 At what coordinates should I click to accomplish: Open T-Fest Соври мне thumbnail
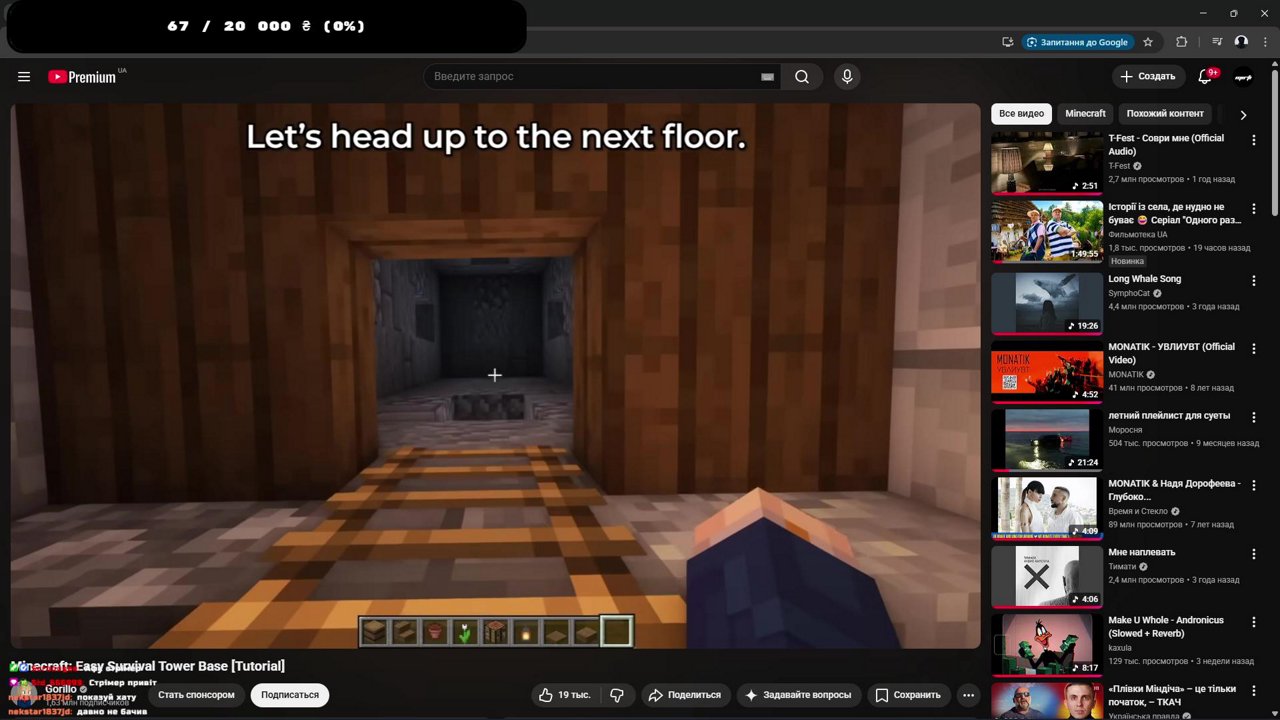[1047, 162]
